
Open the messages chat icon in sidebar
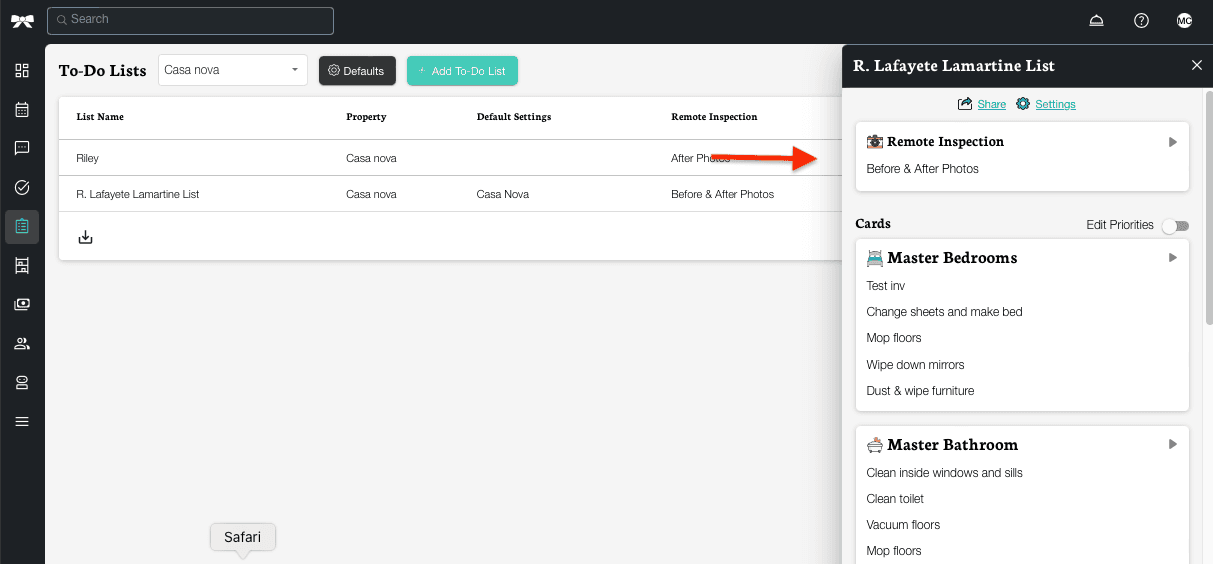22,149
